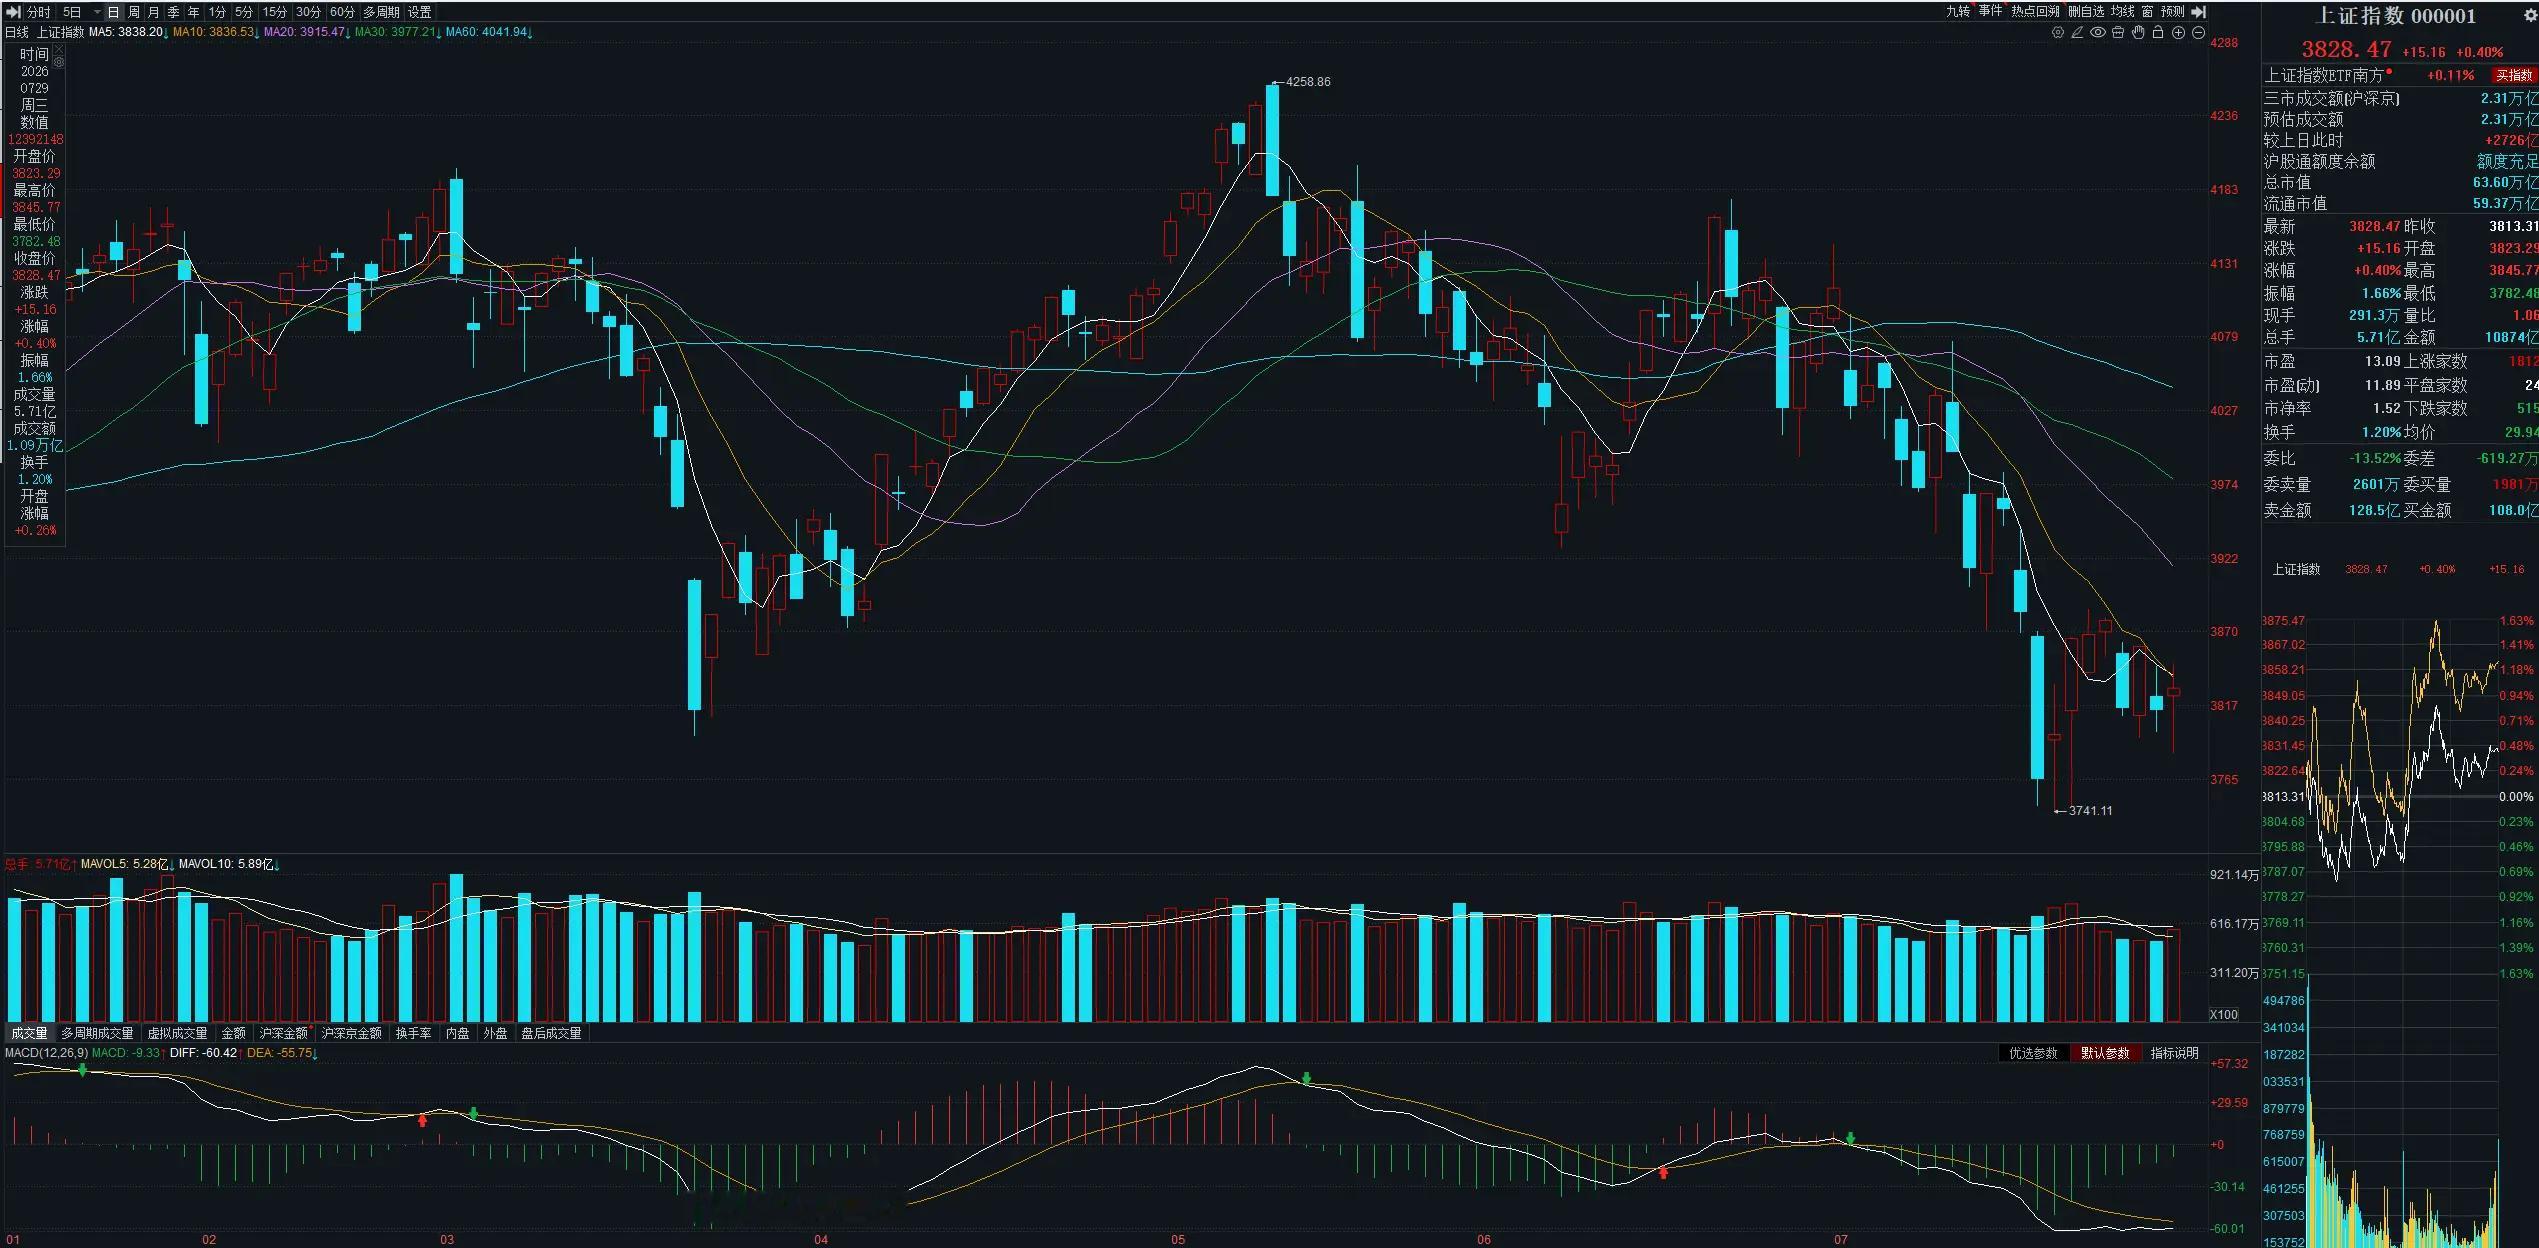Screen dimensions: 2539x1248
Task: Close the data tooltip panel with X icon
Action: [x=59, y=50]
